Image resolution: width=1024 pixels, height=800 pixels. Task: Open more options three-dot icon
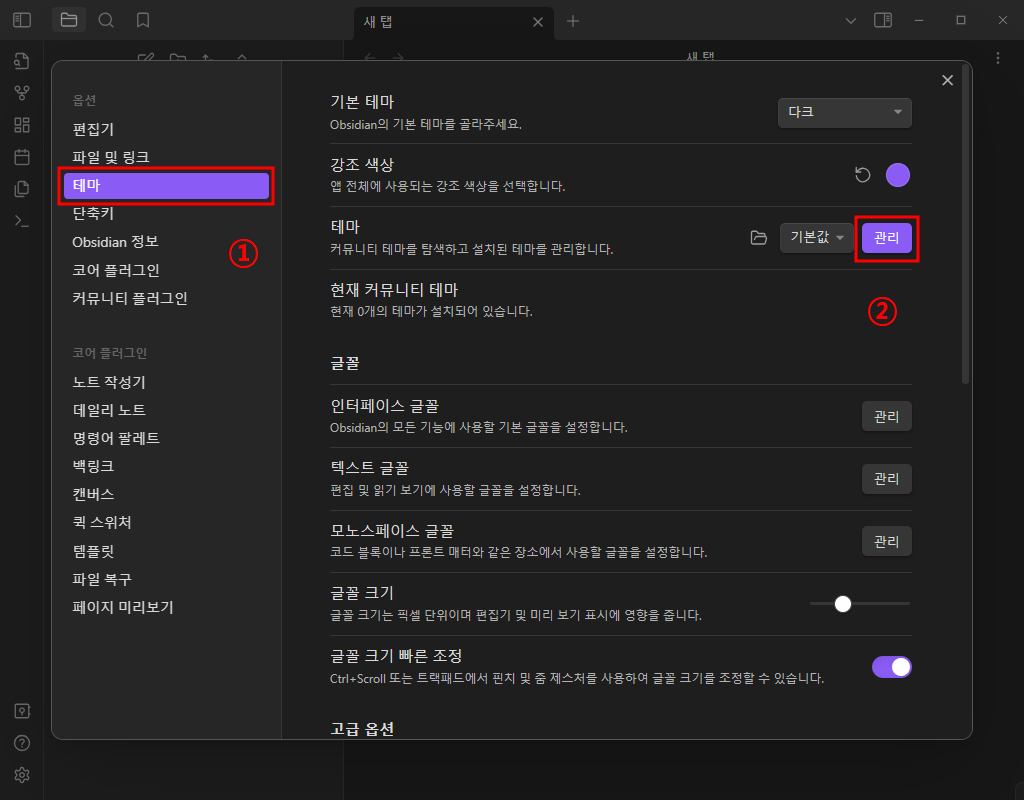click(998, 58)
